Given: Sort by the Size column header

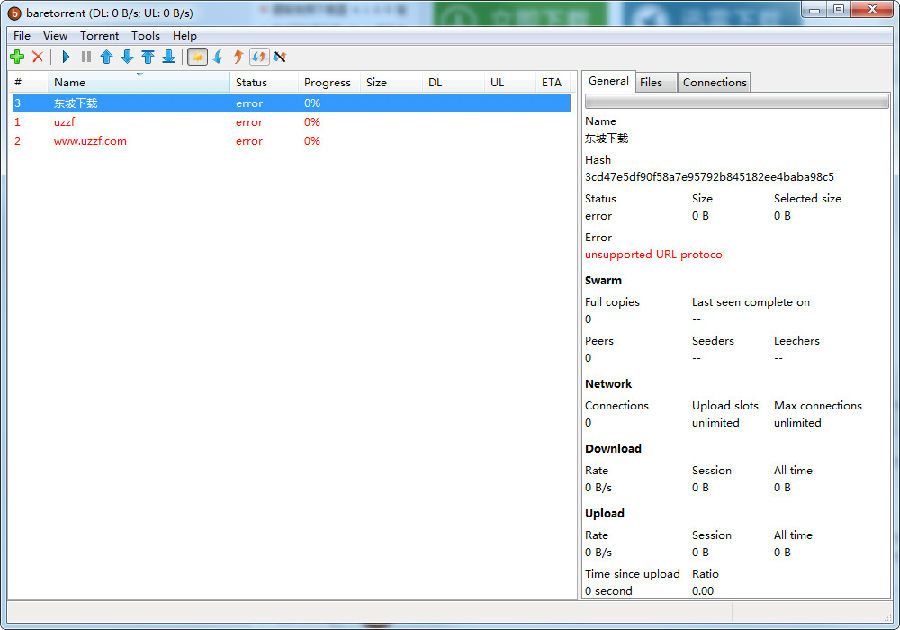Looking at the screenshot, I should click(x=391, y=82).
